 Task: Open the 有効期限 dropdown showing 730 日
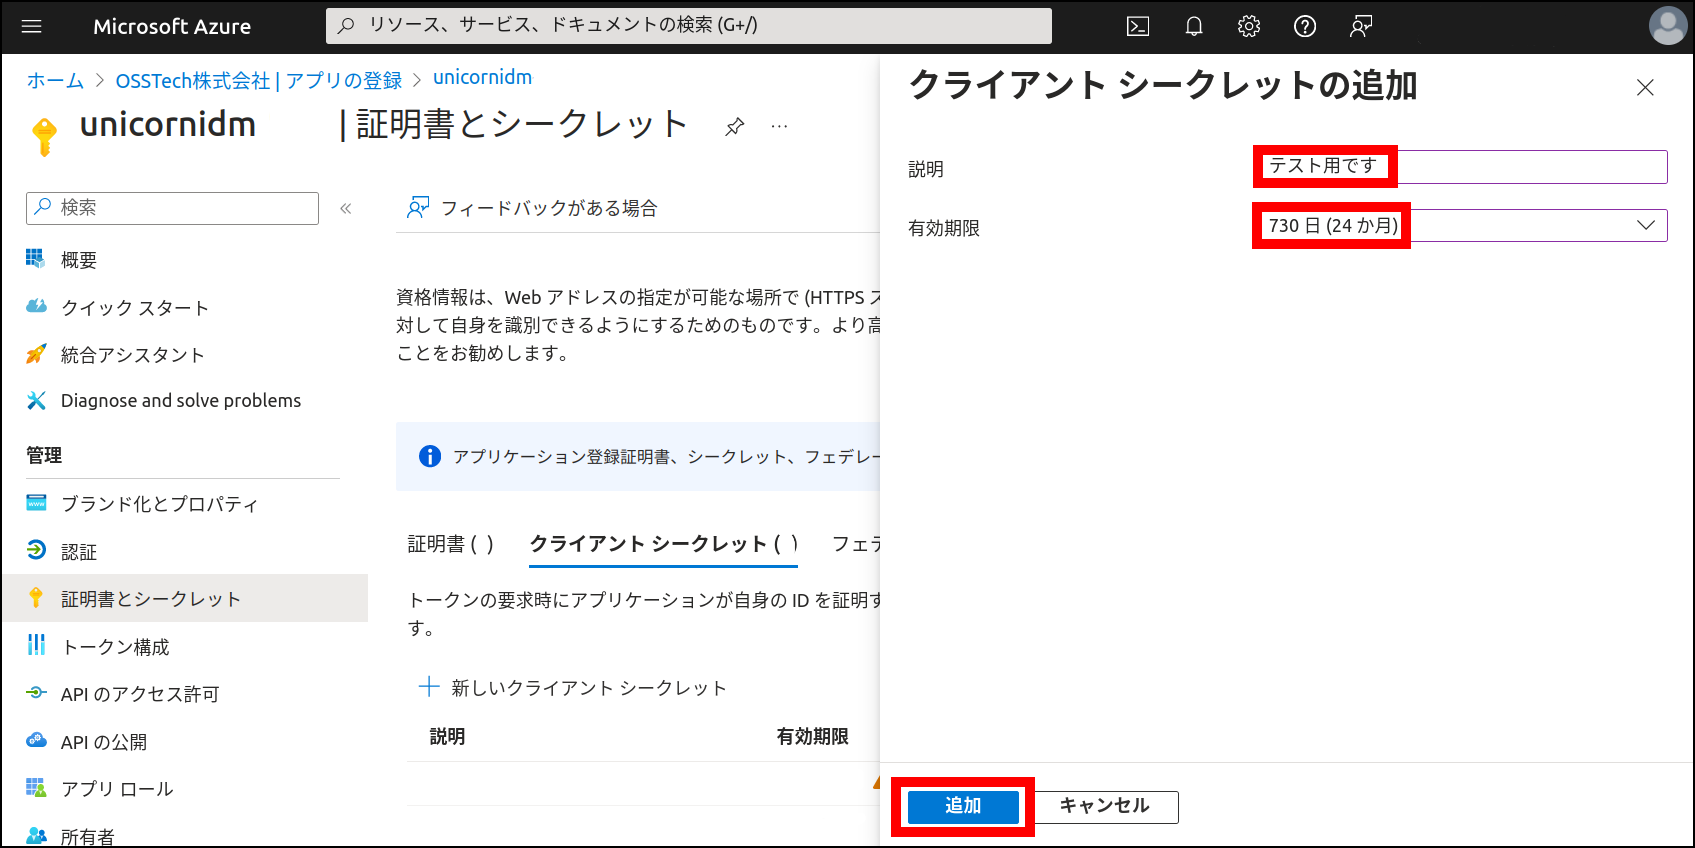[x=1462, y=225]
